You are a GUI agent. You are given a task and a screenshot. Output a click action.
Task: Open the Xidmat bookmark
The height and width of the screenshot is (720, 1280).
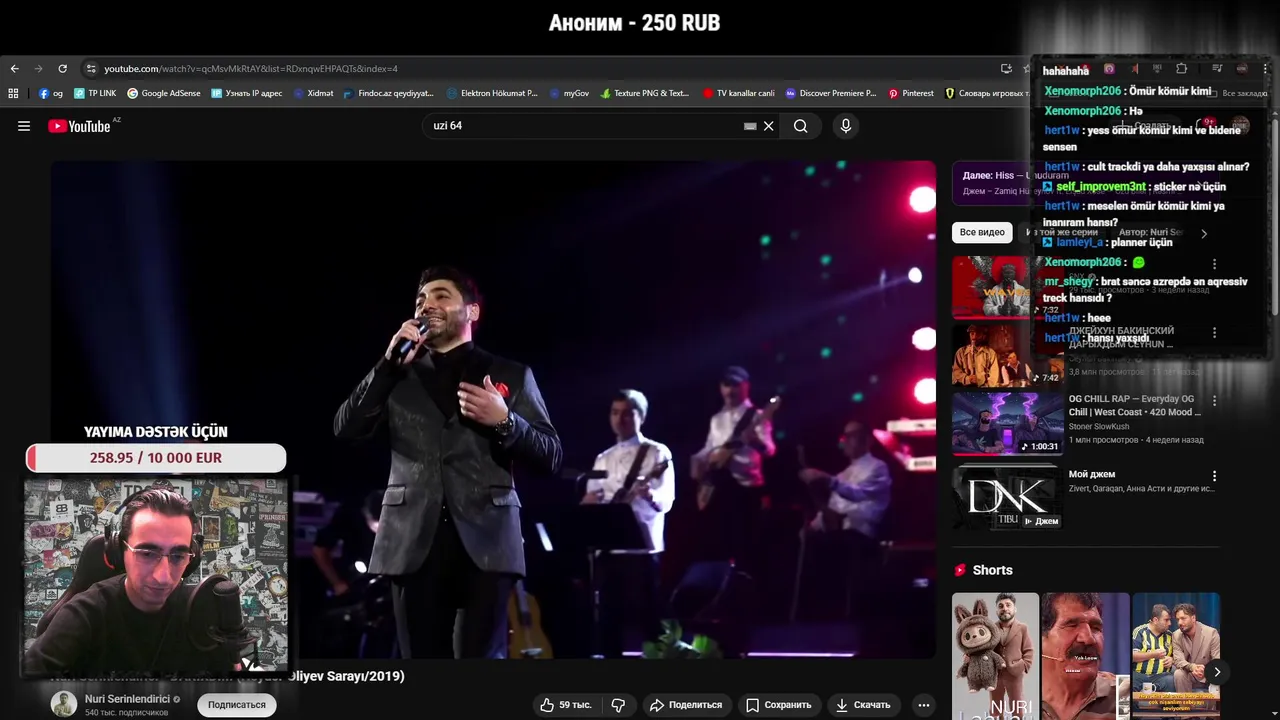pos(313,93)
